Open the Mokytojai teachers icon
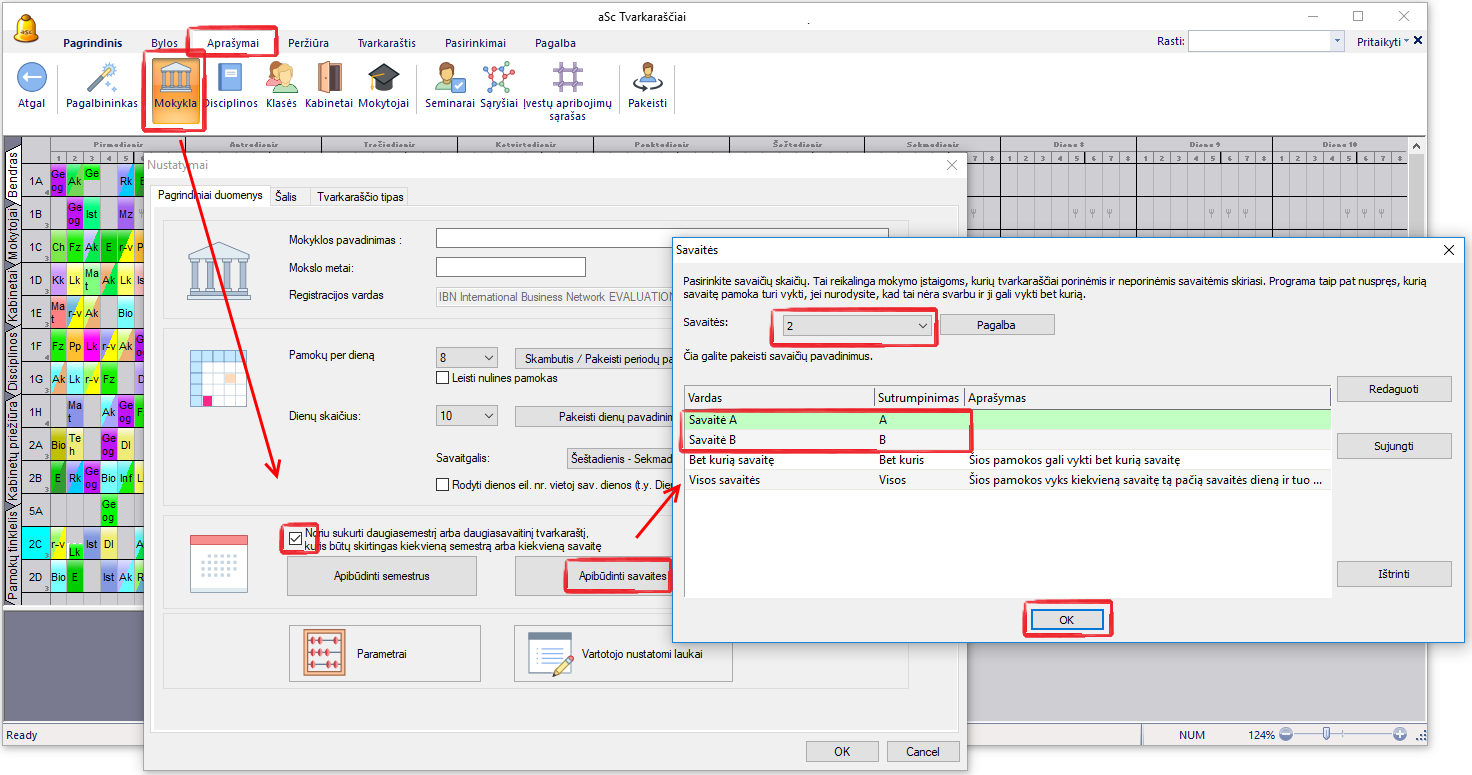Image resolution: width=1472 pixels, height=775 pixels. point(384,79)
